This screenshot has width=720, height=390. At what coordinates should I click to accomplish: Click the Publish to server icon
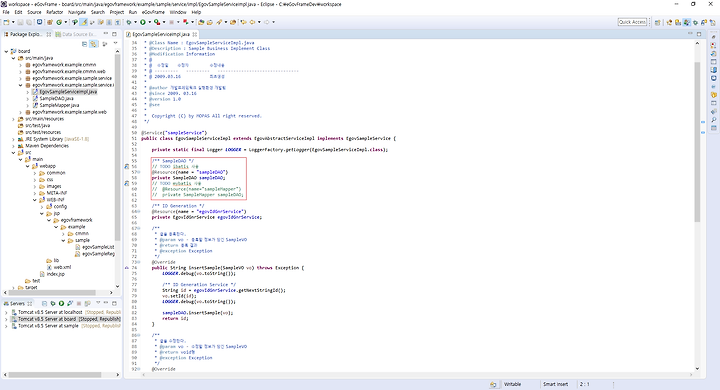pos(87,303)
